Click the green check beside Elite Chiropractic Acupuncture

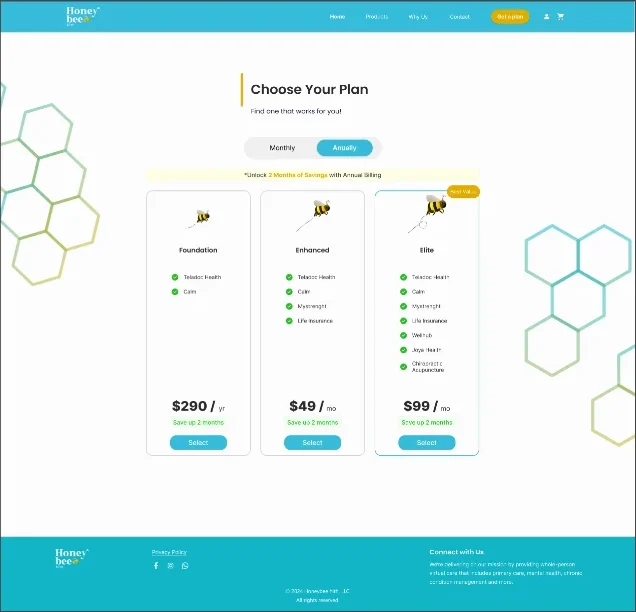point(403,367)
